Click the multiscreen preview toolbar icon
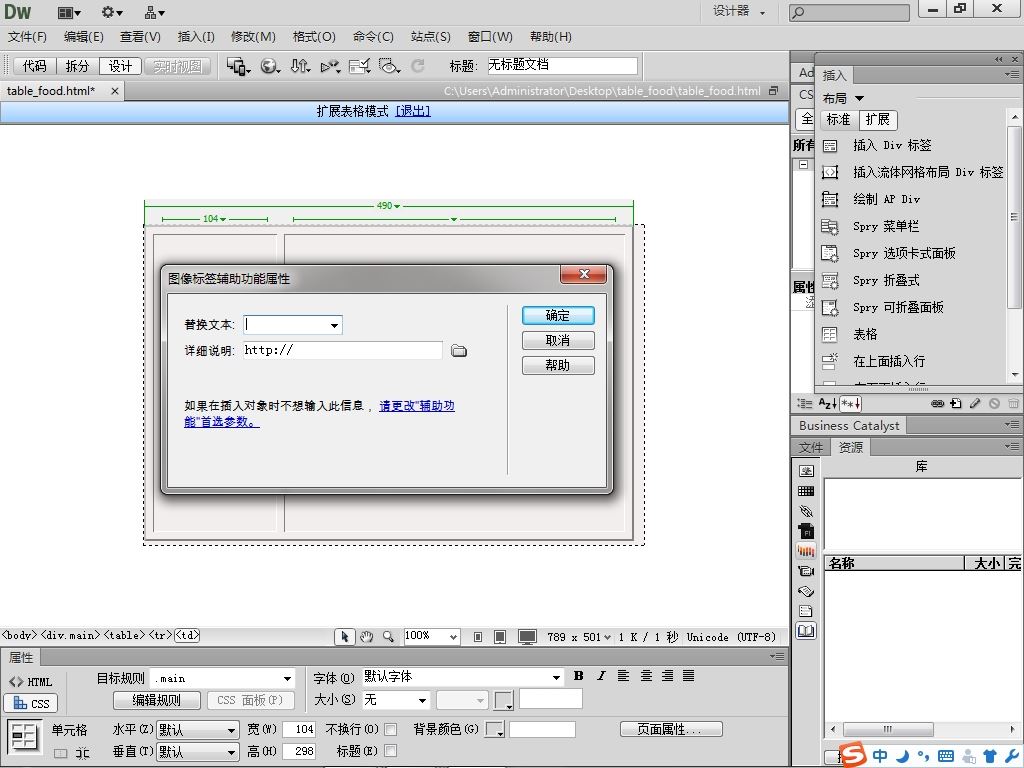The width and height of the screenshot is (1024, 768). pos(238,66)
